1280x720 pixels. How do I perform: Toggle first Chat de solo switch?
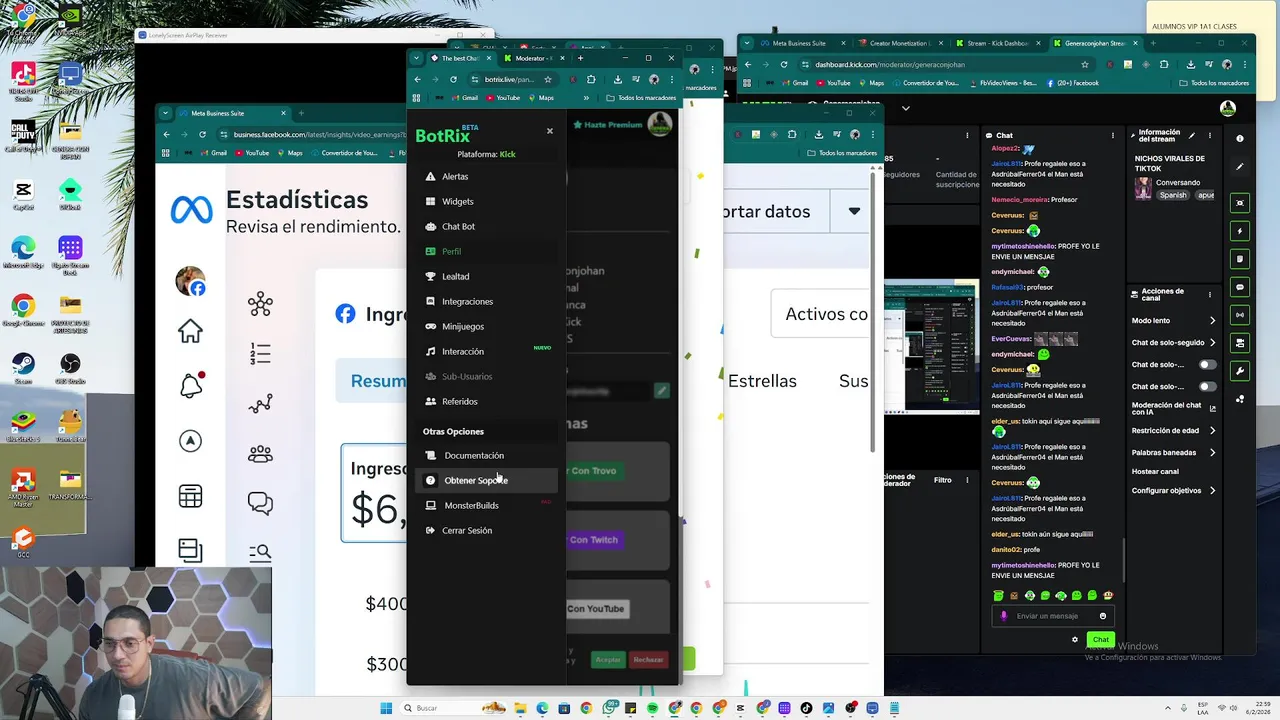[1208, 365]
